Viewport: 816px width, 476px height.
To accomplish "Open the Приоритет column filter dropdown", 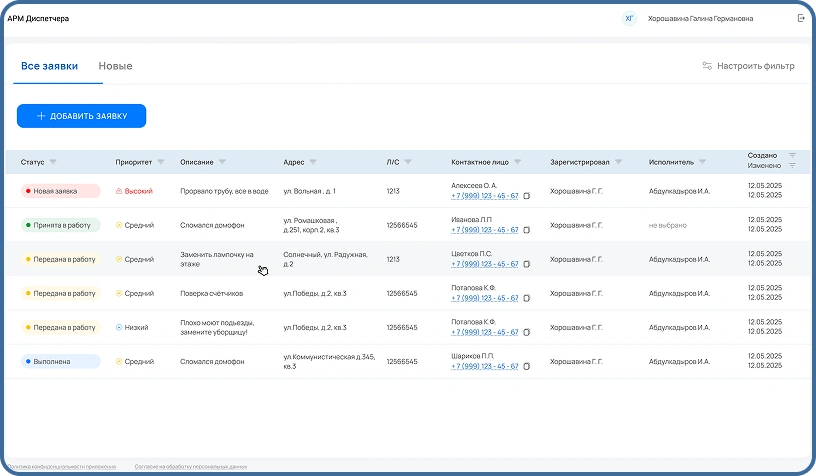I will (x=162, y=162).
